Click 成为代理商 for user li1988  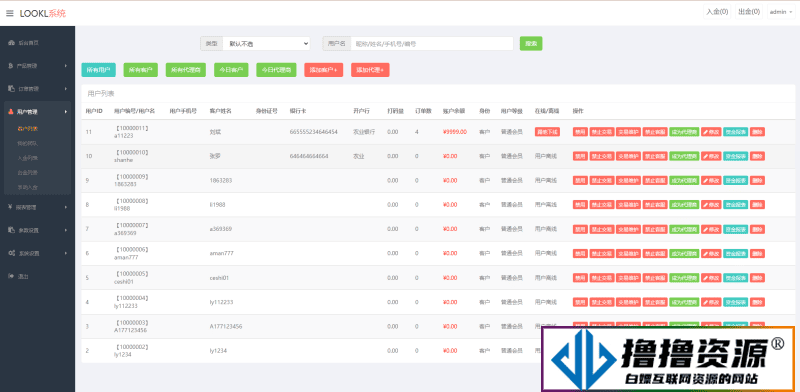click(x=684, y=205)
